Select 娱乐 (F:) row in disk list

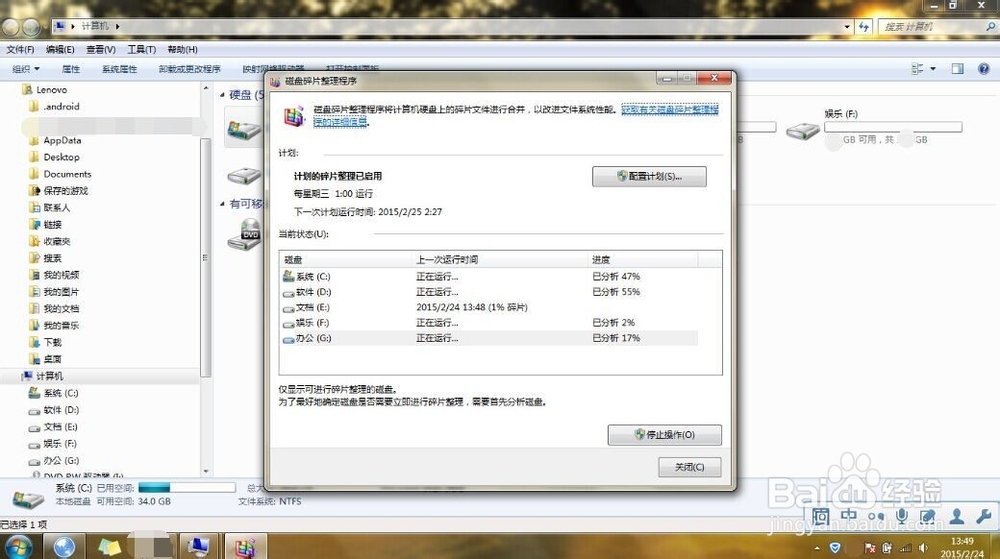[490, 323]
